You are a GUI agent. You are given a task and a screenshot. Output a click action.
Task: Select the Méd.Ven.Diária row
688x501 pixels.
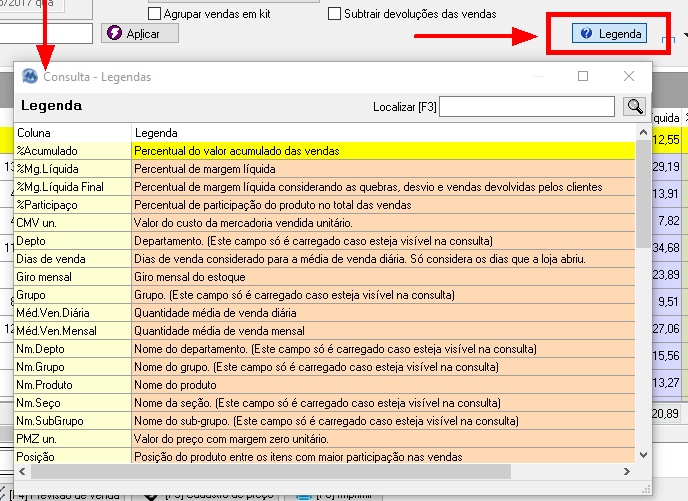click(x=325, y=313)
